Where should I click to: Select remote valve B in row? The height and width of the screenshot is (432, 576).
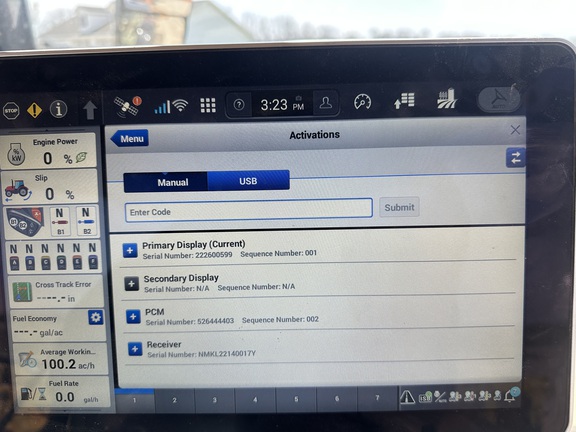[x=29, y=257]
